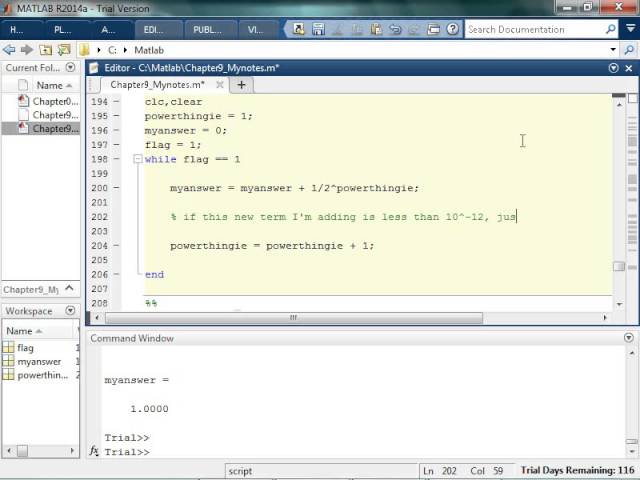Close the Chapter9_Mynotes.m editor tab

click(x=220, y=84)
